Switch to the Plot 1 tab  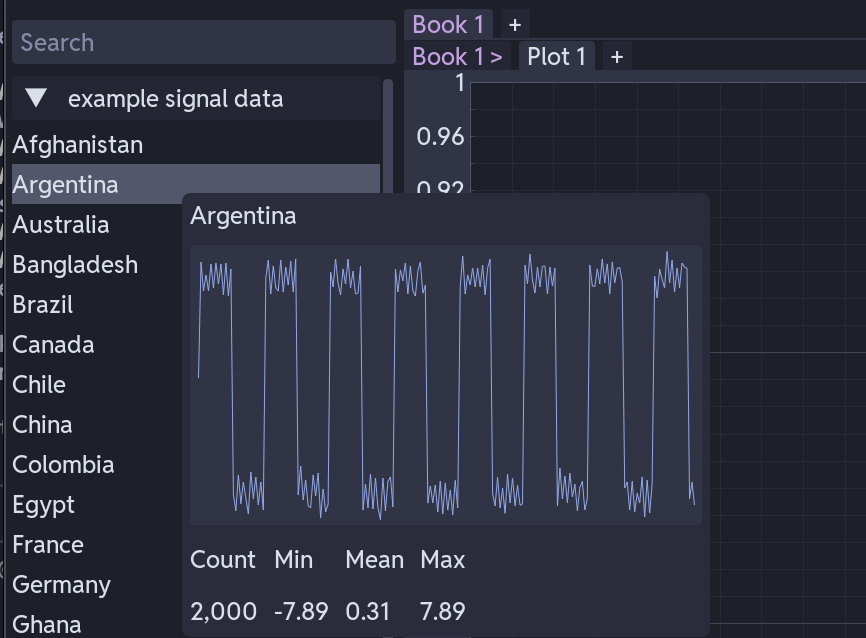(x=556, y=57)
